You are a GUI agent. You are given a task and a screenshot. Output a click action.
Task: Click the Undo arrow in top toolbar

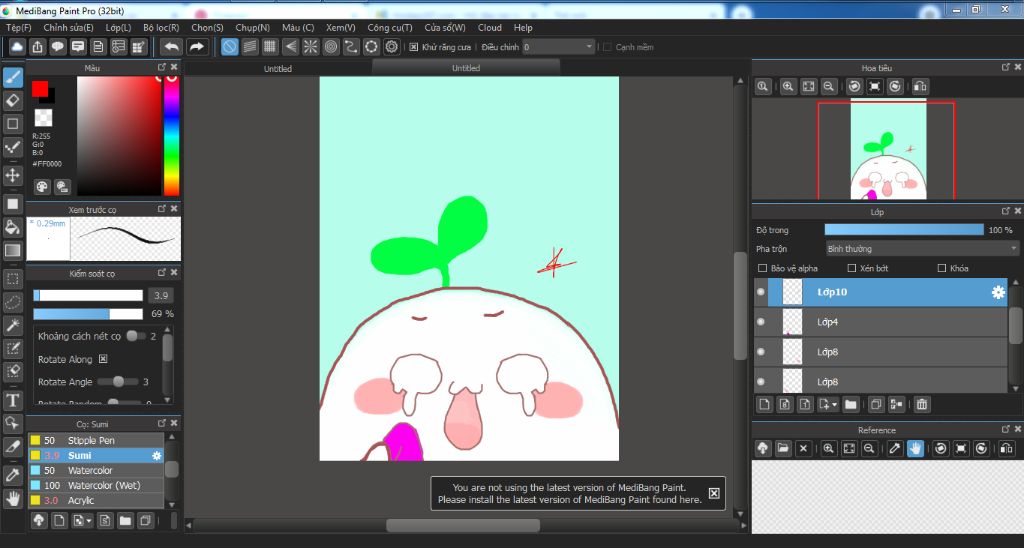point(171,47)
